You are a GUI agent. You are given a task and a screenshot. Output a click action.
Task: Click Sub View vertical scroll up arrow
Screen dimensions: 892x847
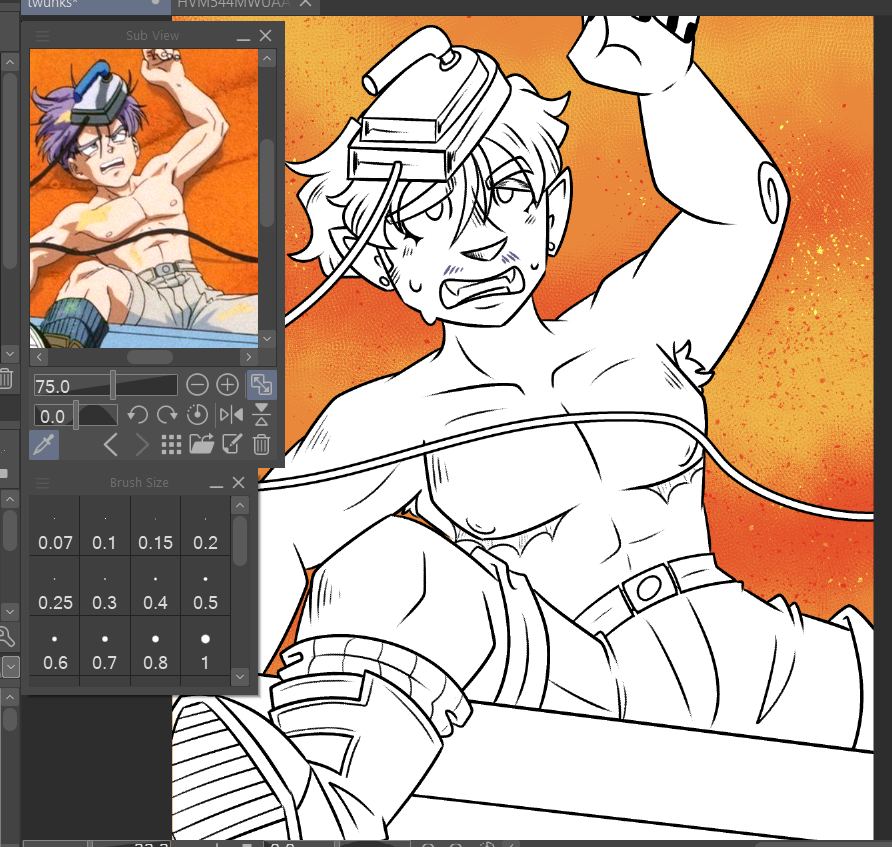tap(267, 59)
